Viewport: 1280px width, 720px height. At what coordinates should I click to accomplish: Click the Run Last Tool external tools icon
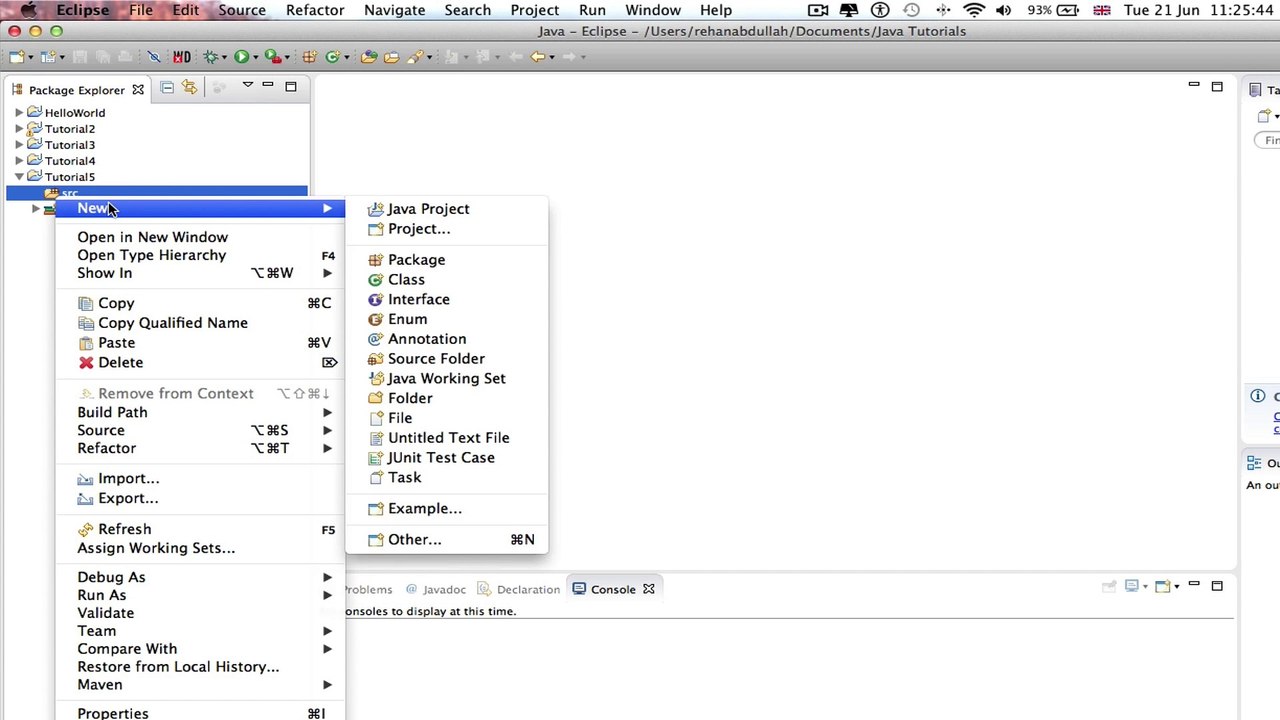click(271, 57)
